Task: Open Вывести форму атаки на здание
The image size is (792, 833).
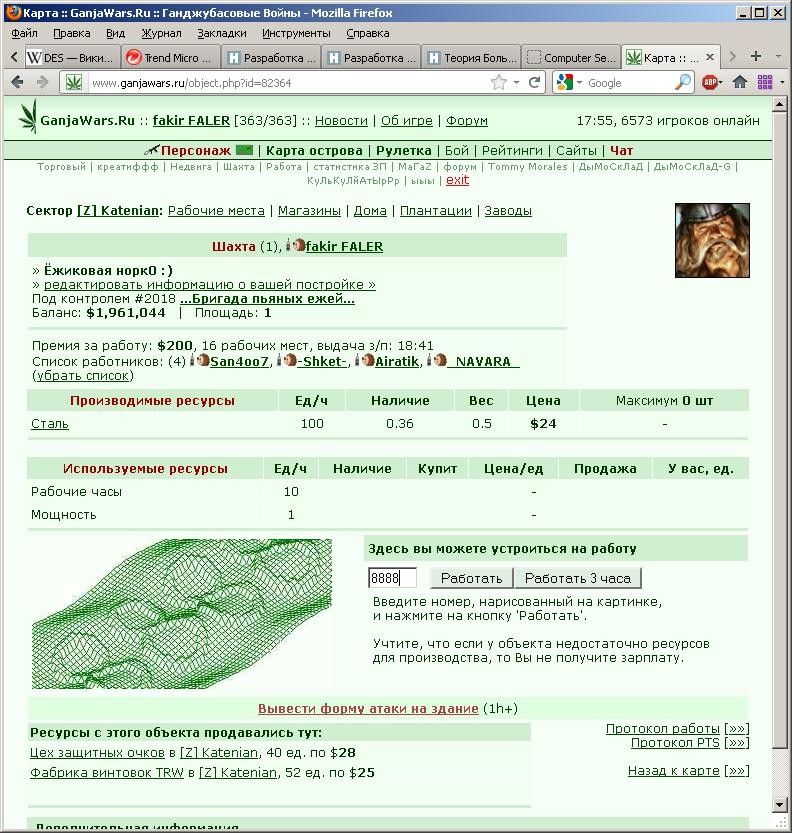Action: click(368, 708)
